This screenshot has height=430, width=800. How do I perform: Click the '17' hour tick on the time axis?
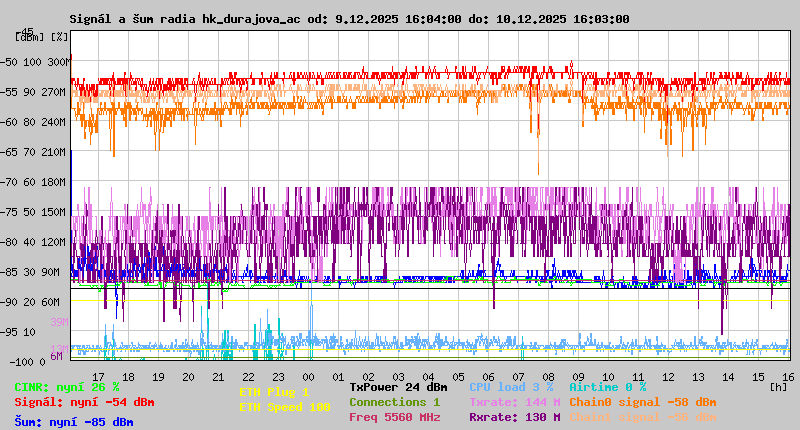98,377
